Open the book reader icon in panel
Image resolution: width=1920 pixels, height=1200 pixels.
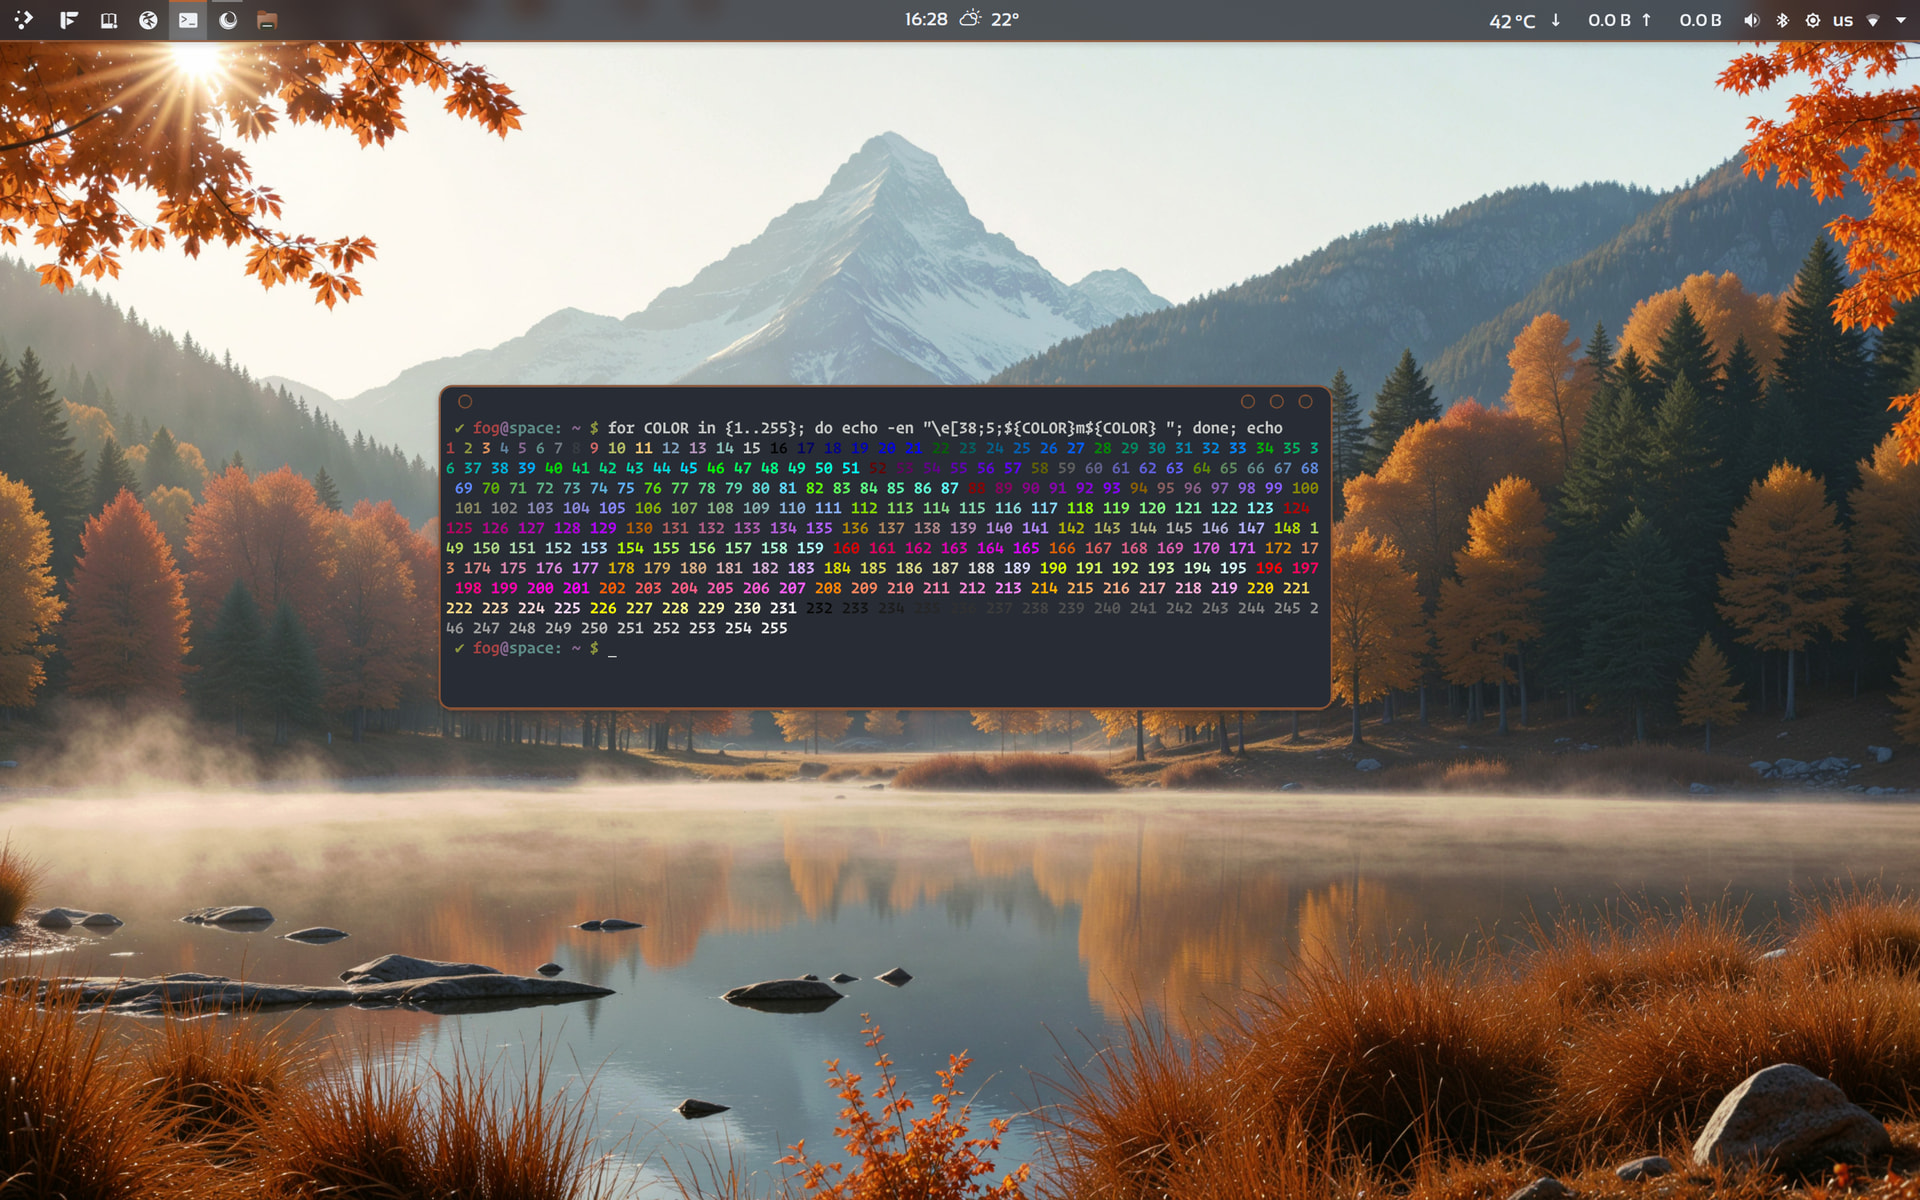point(109,20)
